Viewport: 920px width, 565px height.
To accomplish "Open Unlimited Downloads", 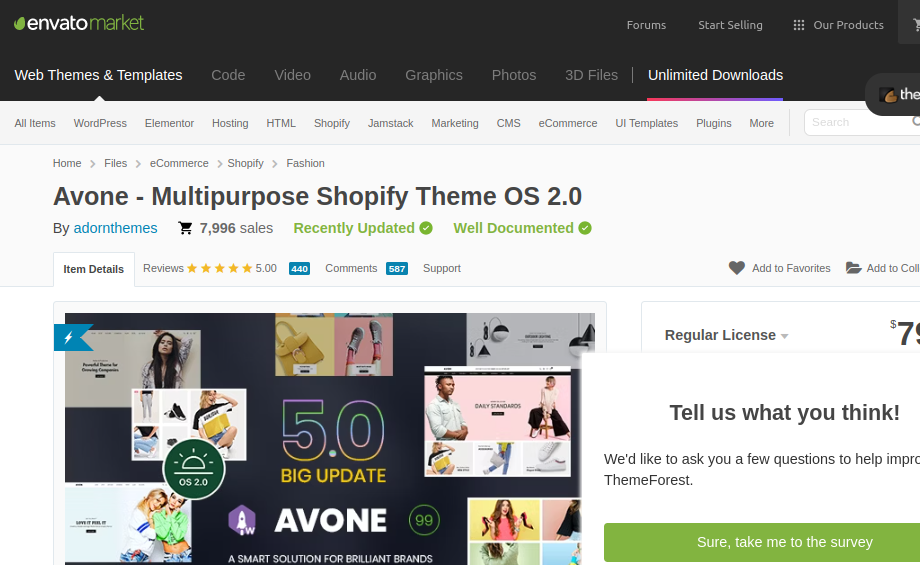I will pos(715,75).
